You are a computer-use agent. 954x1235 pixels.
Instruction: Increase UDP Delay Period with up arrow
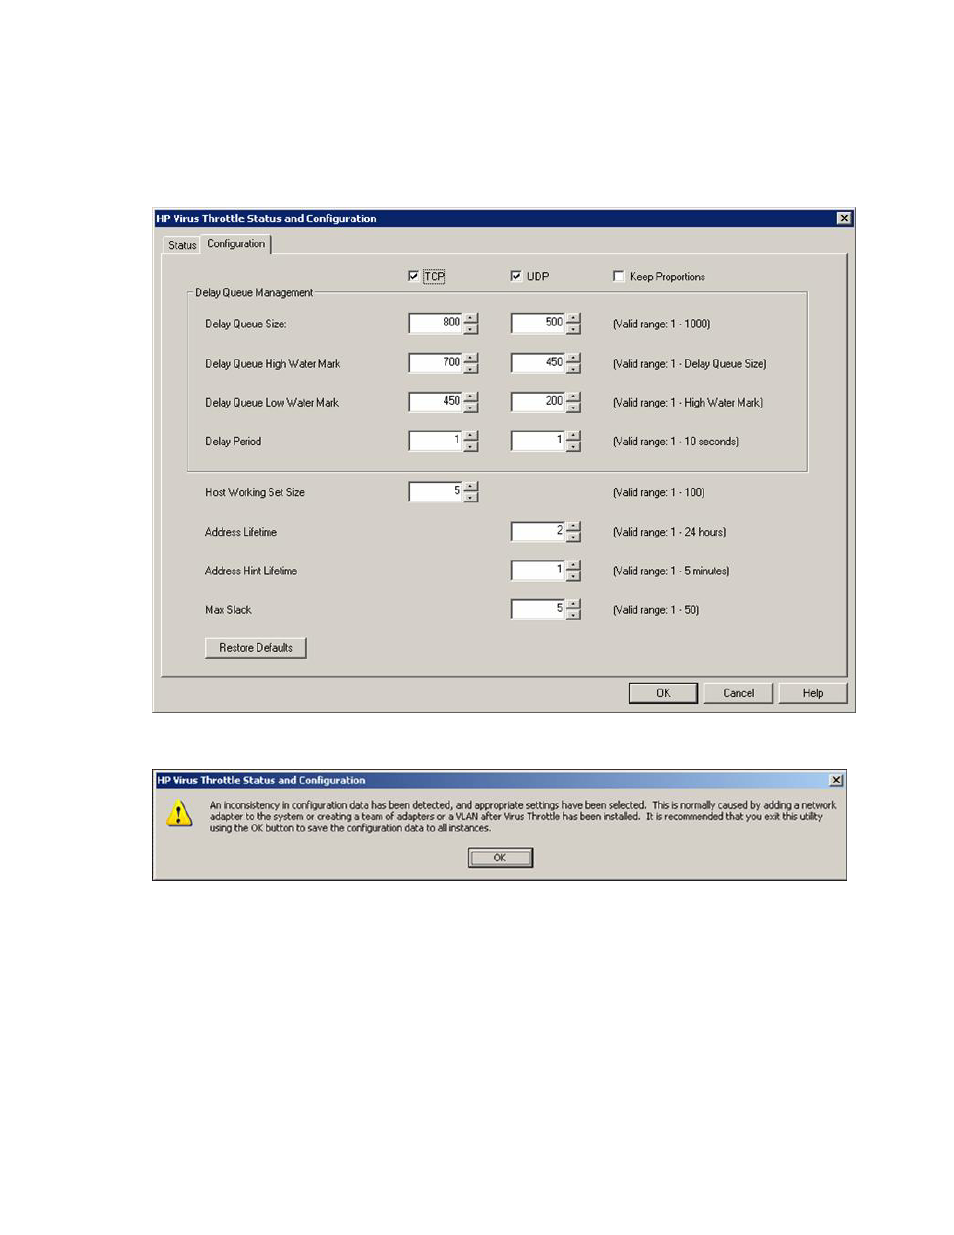point(573,436)
